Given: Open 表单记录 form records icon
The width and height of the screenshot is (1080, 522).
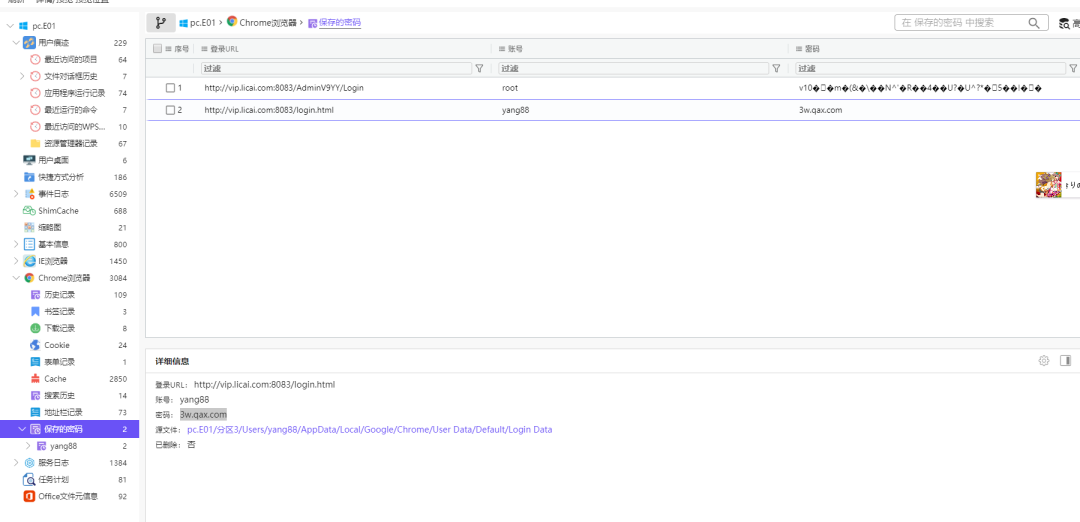Looking at the screenshot, I should 35,362.
